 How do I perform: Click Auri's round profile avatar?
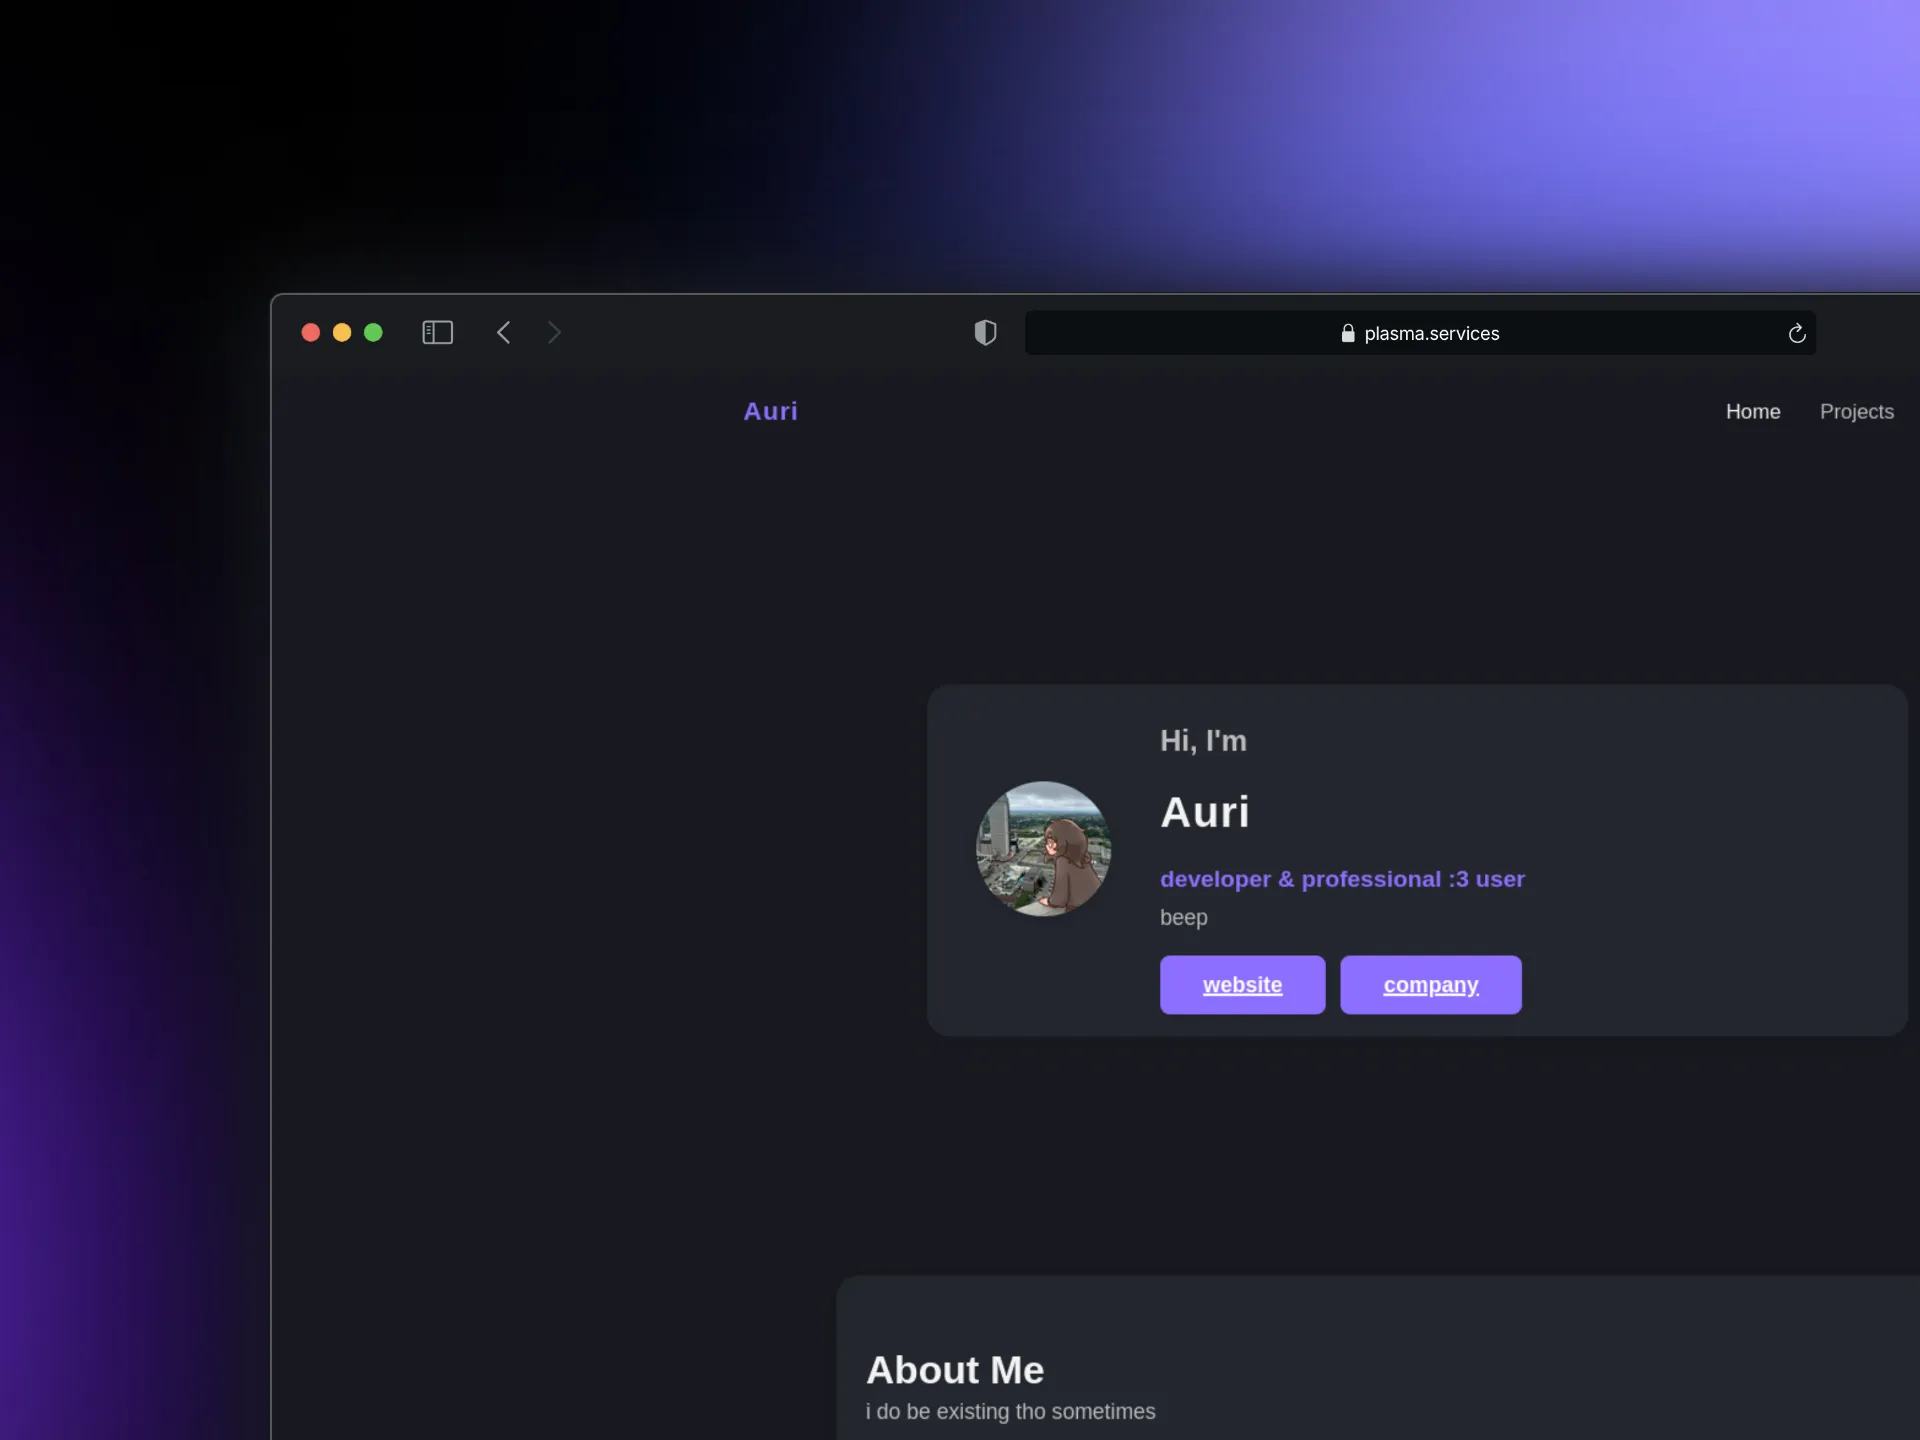pyautogui.click(x=1043, y=848)
